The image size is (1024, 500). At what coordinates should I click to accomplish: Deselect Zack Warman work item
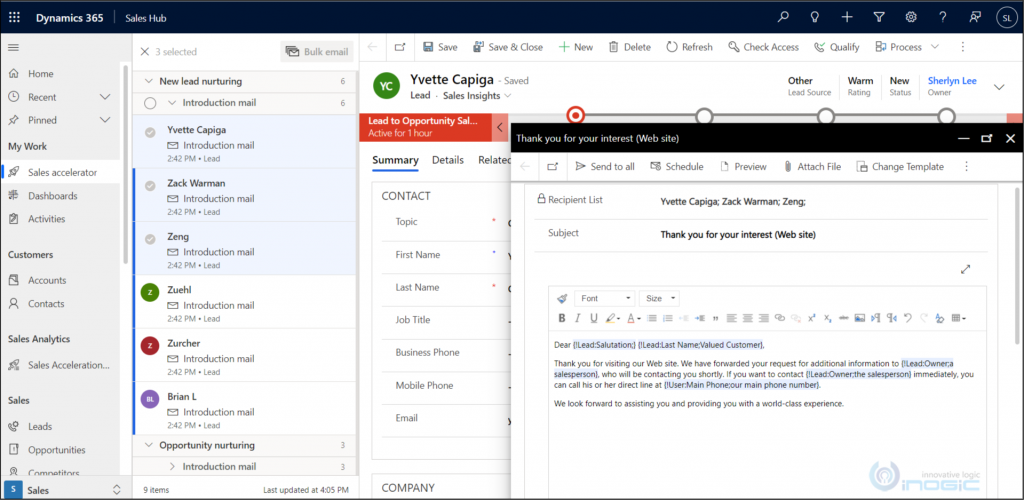(150, 186)
